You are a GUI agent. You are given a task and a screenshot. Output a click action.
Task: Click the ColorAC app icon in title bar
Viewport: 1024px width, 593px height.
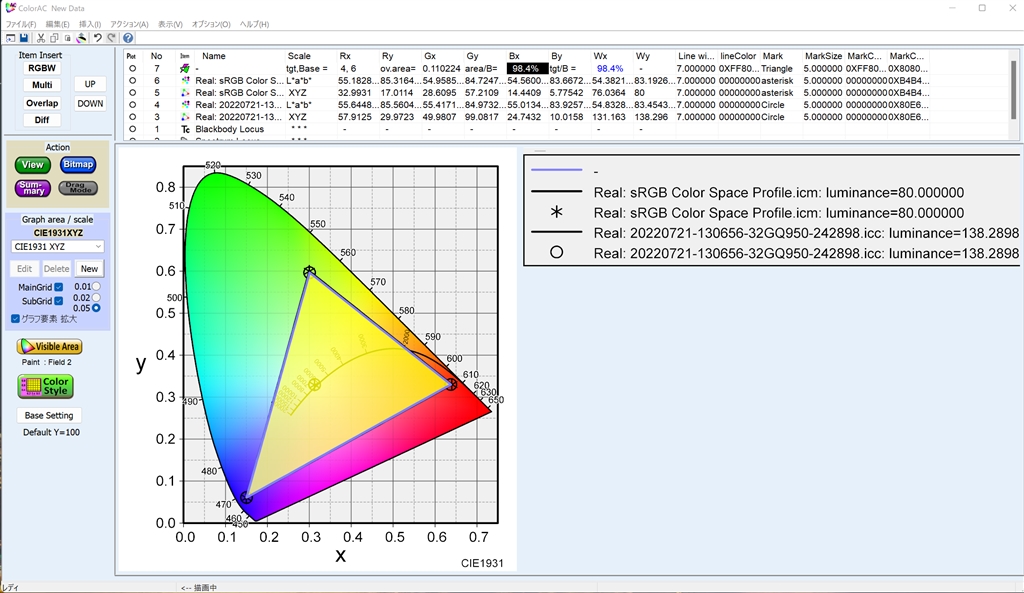10,8
